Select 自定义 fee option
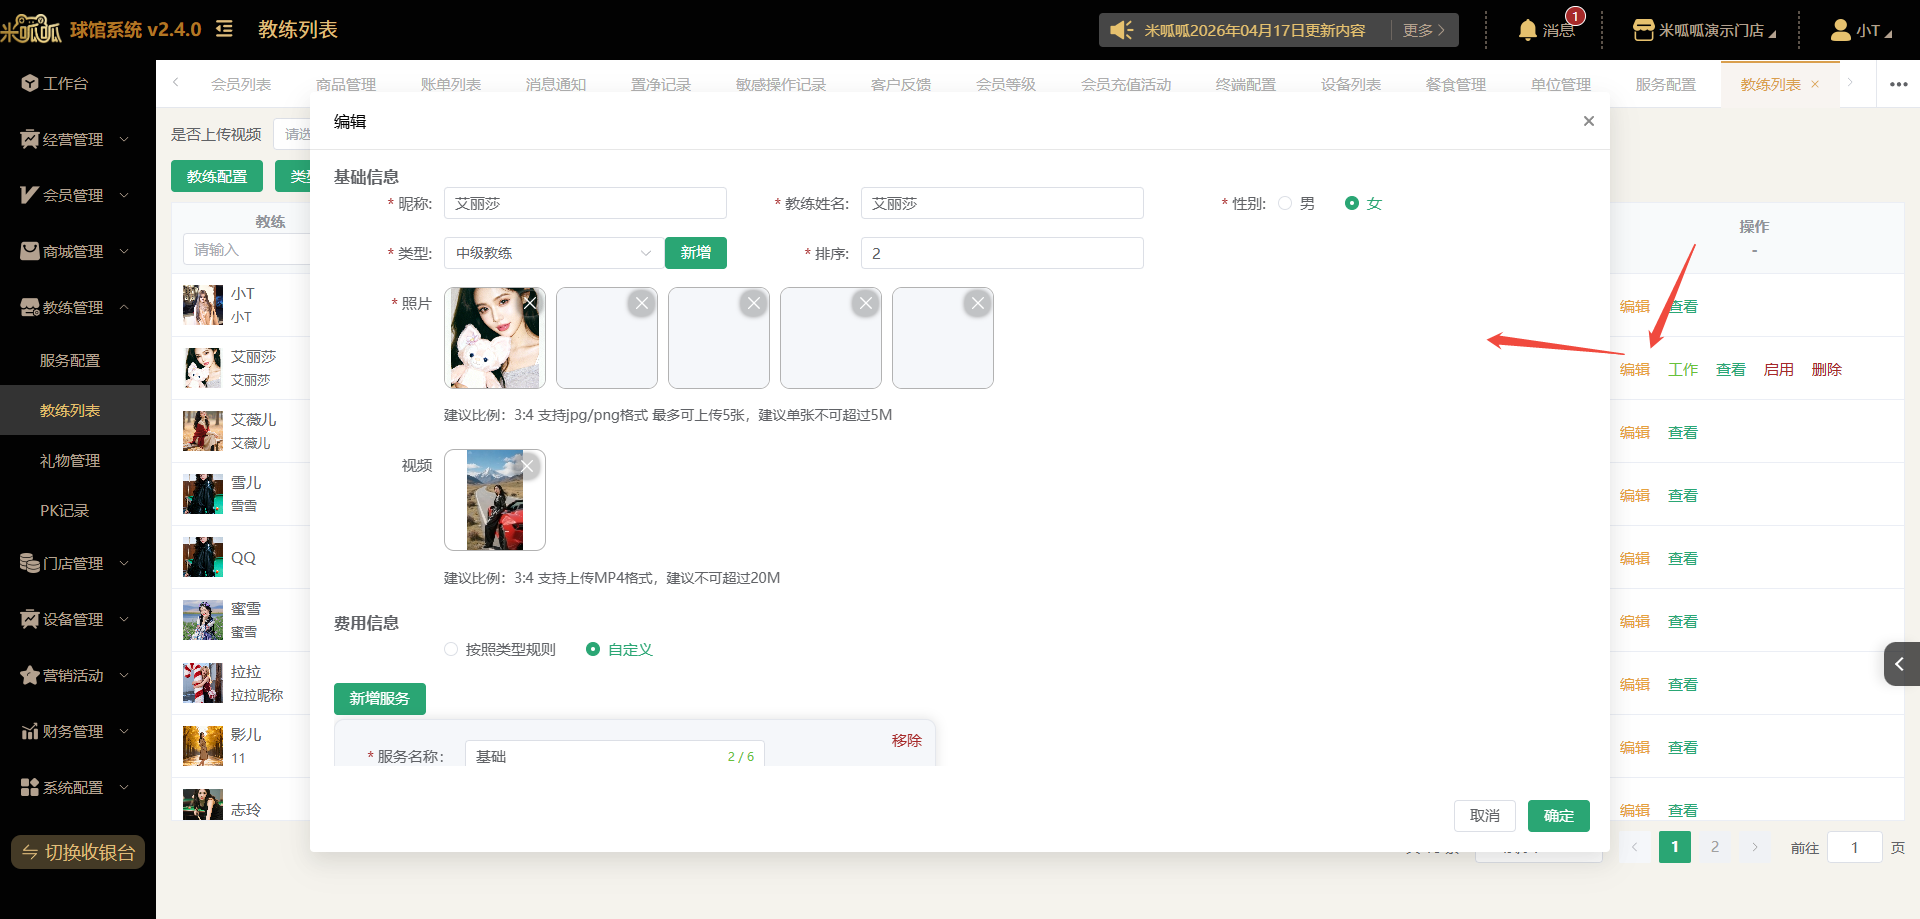The image size is (1920, 919). (593, 649)
